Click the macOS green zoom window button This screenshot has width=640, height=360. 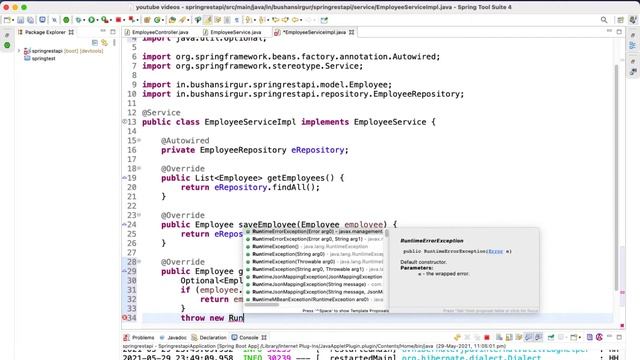pyautogui.click(x=24, y=7)
